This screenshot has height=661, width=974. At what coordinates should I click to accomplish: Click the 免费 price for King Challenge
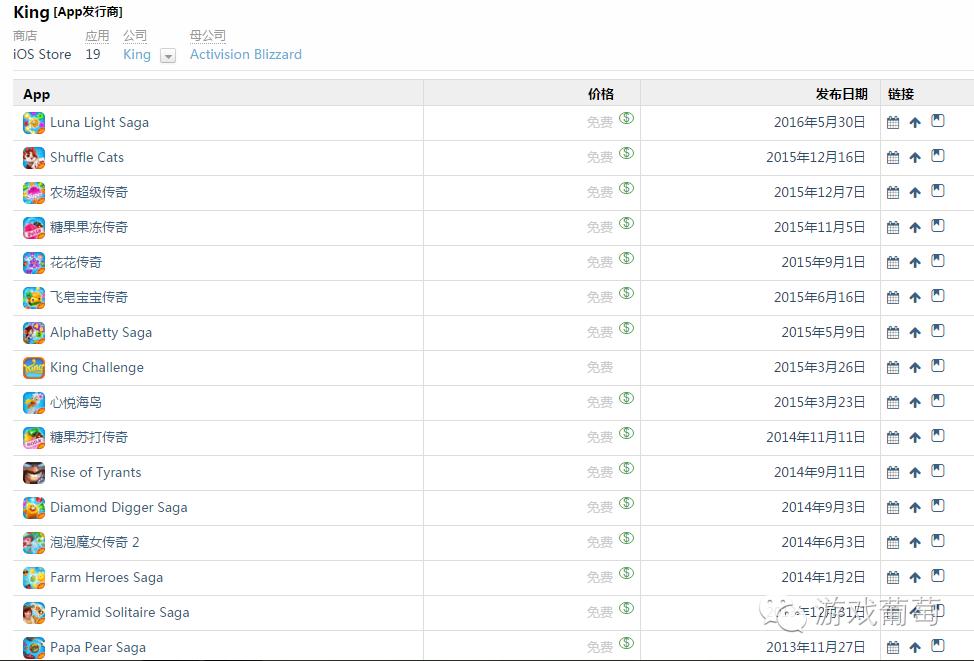(600, 368)
